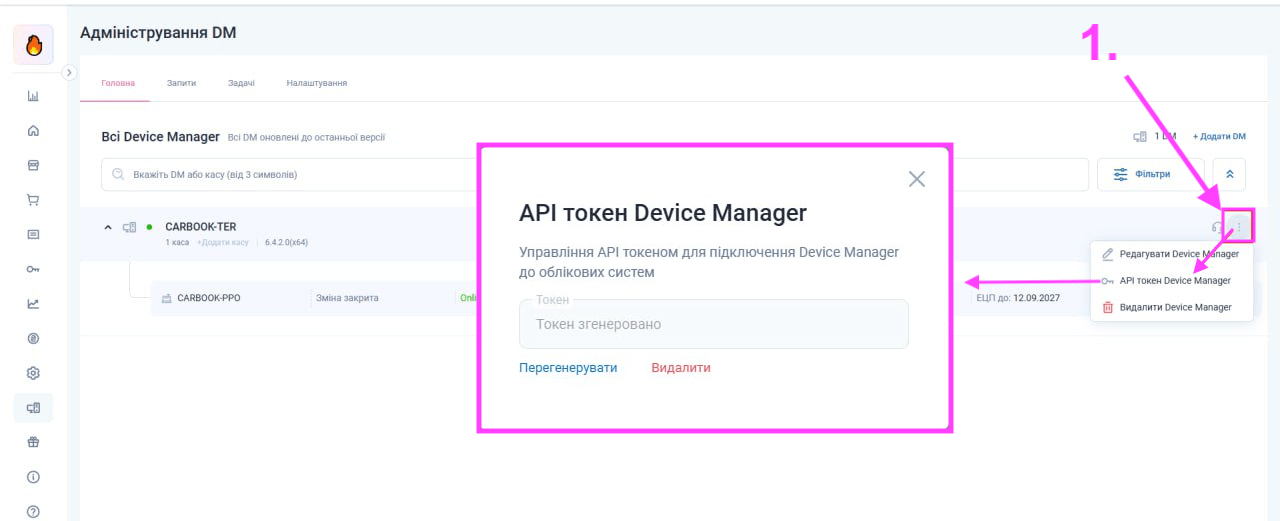This screenshot has width=1280, height=521.
Task: Open the shopping cart section in the sidebar
Action: [x=33, y=200]
